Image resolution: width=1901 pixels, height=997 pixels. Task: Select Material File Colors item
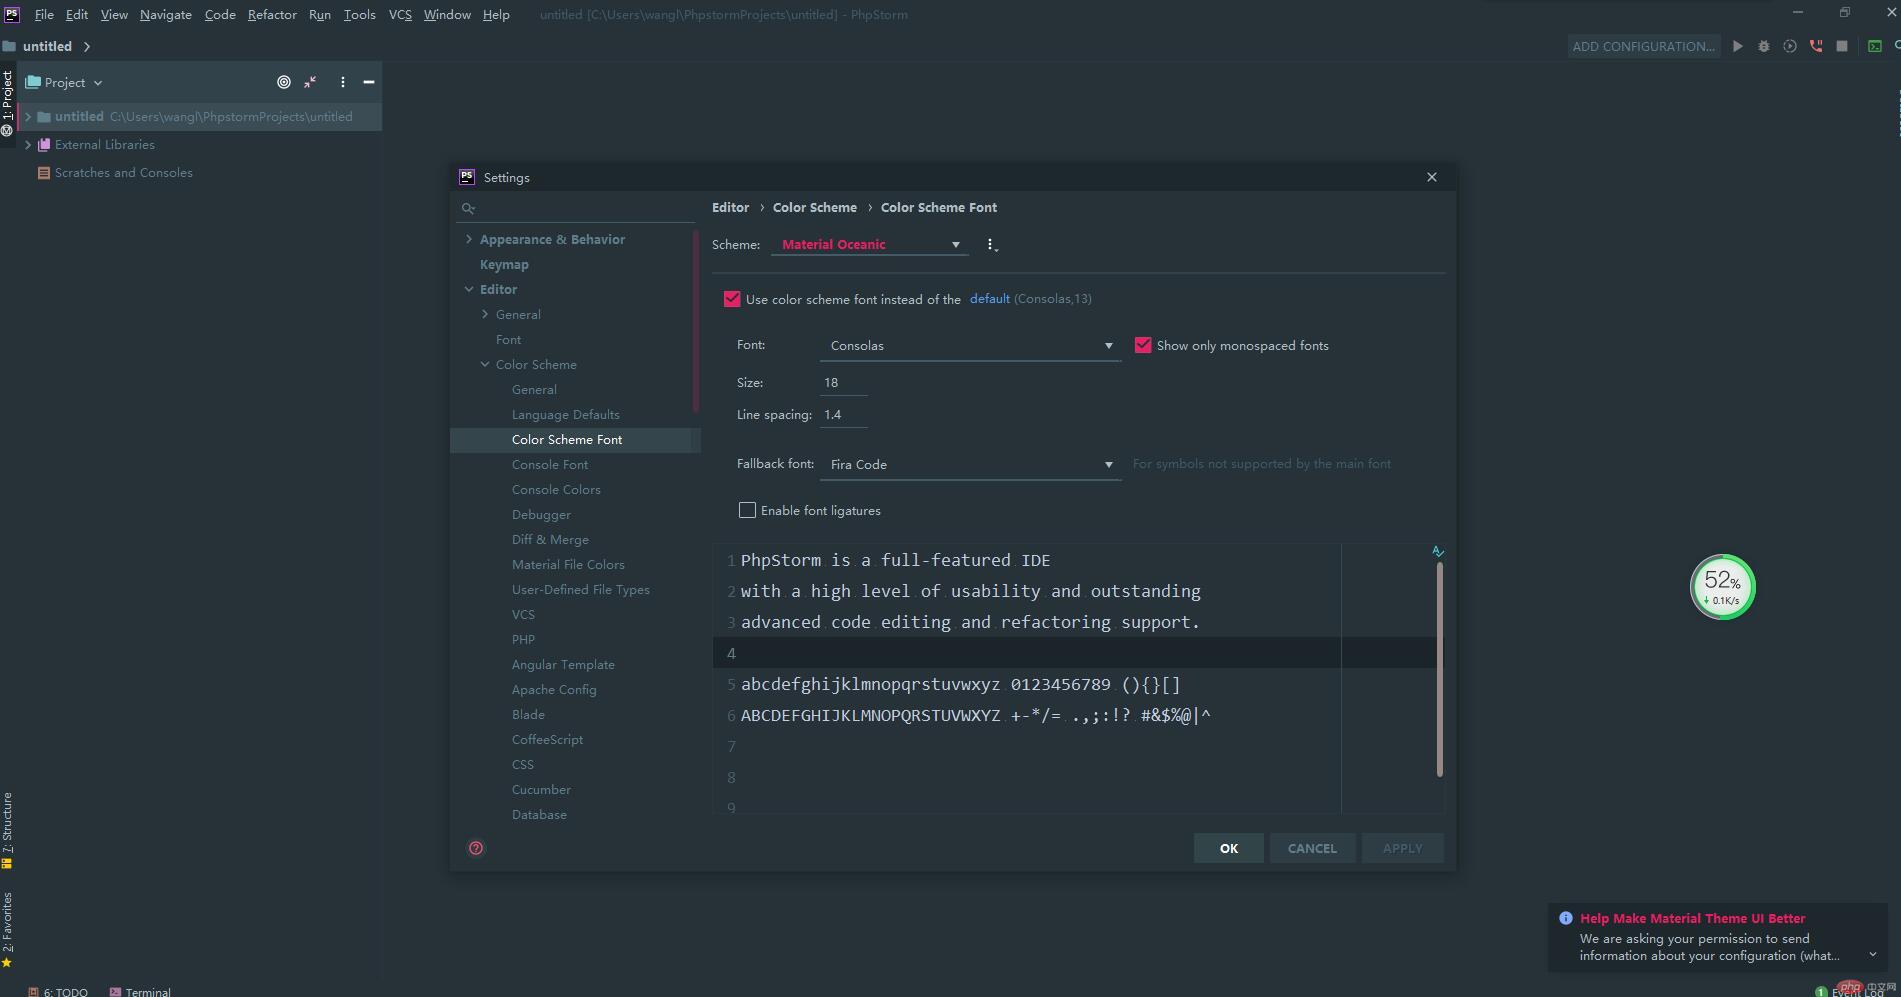[x=568, y=564]
